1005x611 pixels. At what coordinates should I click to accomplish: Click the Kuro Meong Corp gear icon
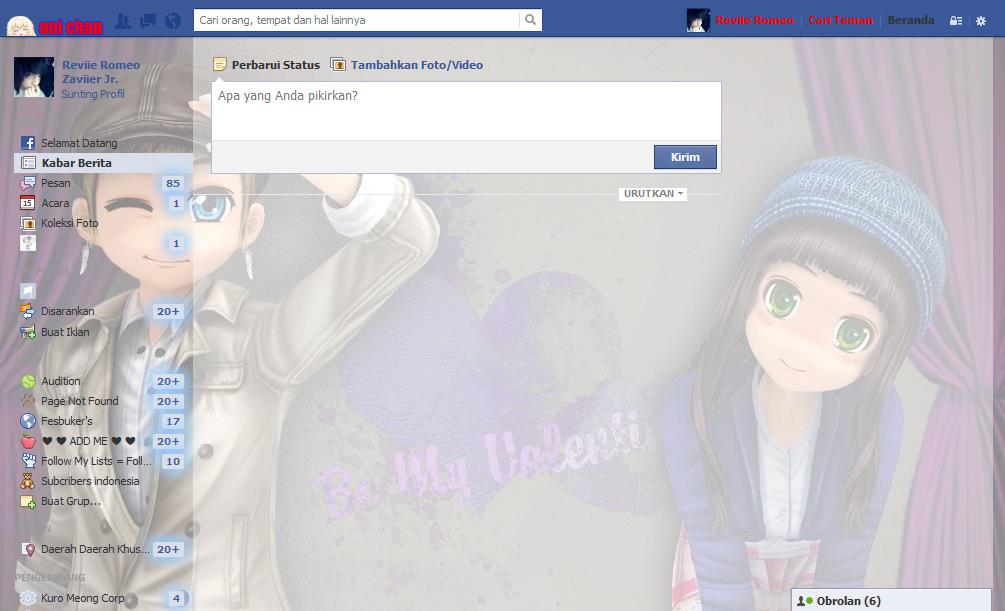pos(28,598)
